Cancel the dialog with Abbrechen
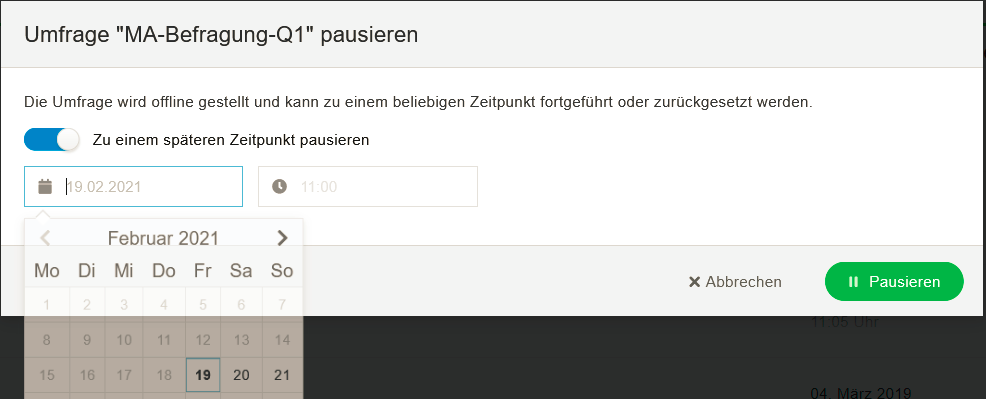 click(x=735, y=282)
